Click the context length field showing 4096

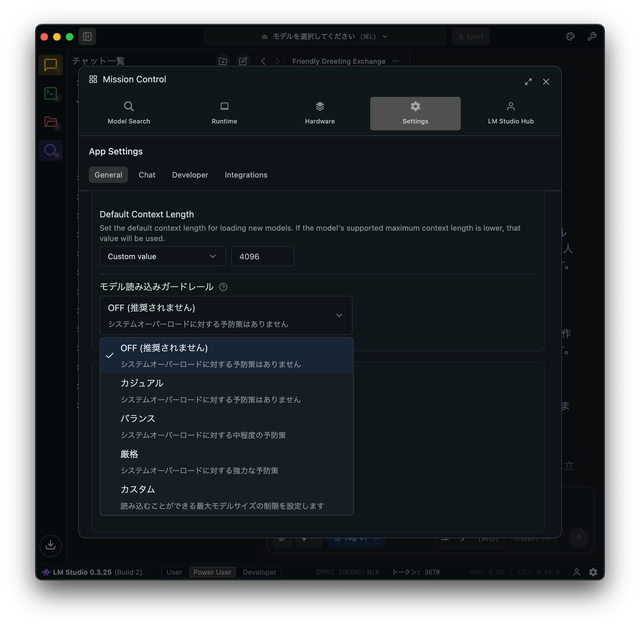coord(262,257)
